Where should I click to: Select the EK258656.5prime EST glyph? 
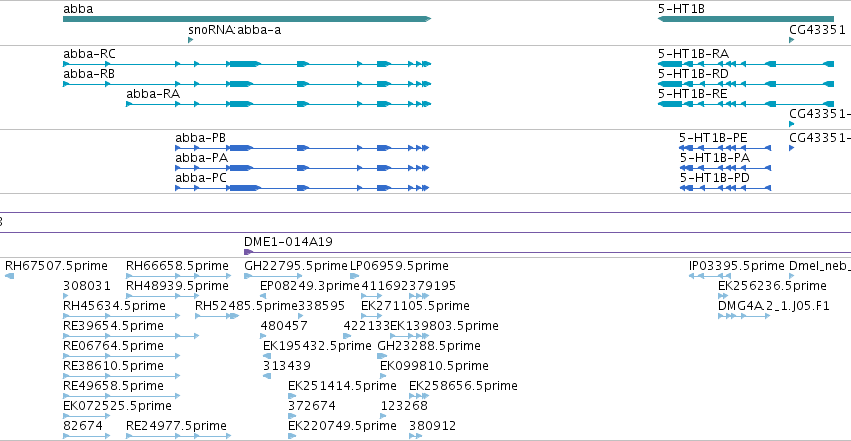pyautogui.click(x=419, y=396)
